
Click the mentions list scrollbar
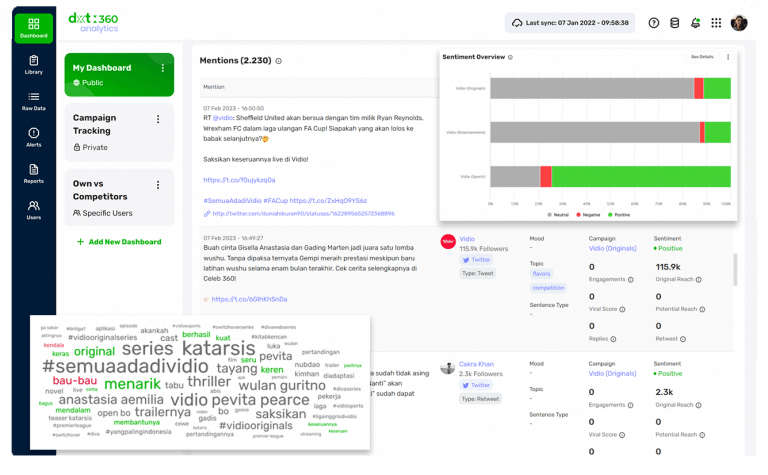click(735, 269)
